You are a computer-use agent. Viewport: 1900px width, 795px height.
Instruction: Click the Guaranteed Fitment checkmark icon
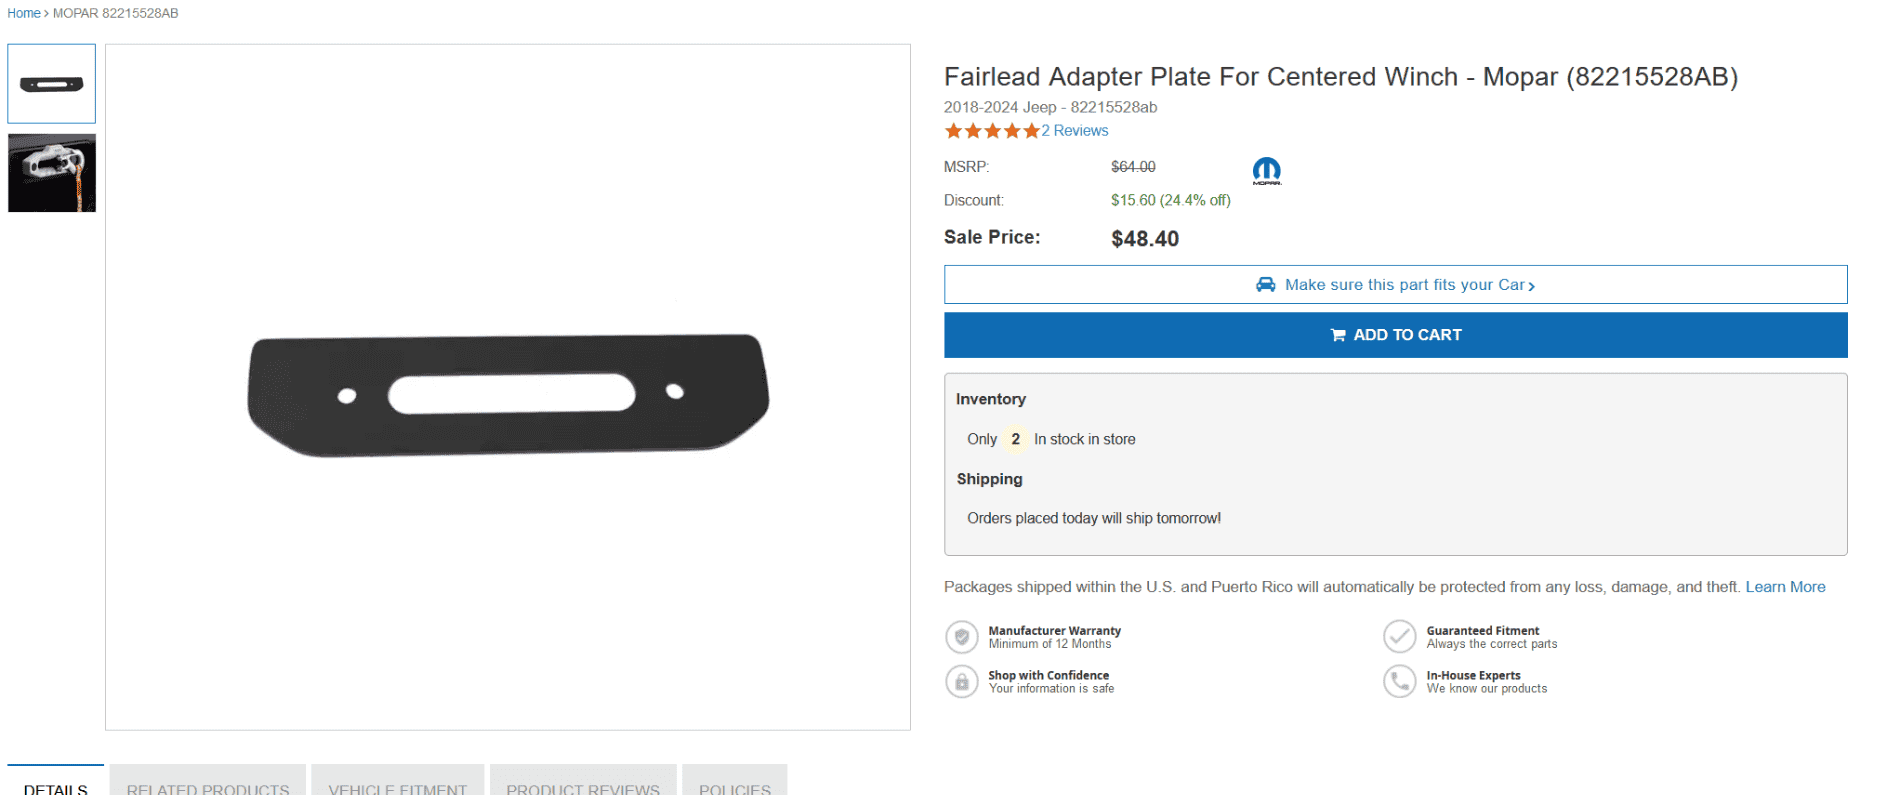coord(1399,636)
